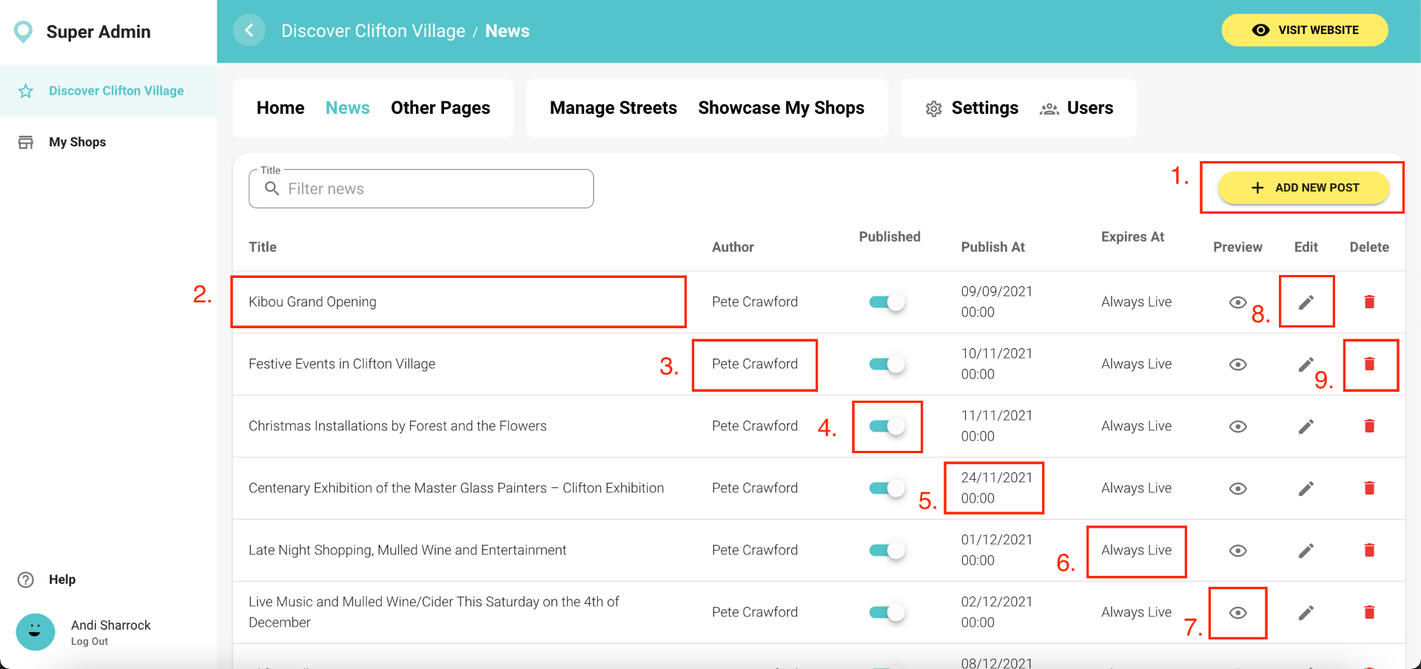Delete the Kibou Grand Opening post

click(x=1369, y=302)
